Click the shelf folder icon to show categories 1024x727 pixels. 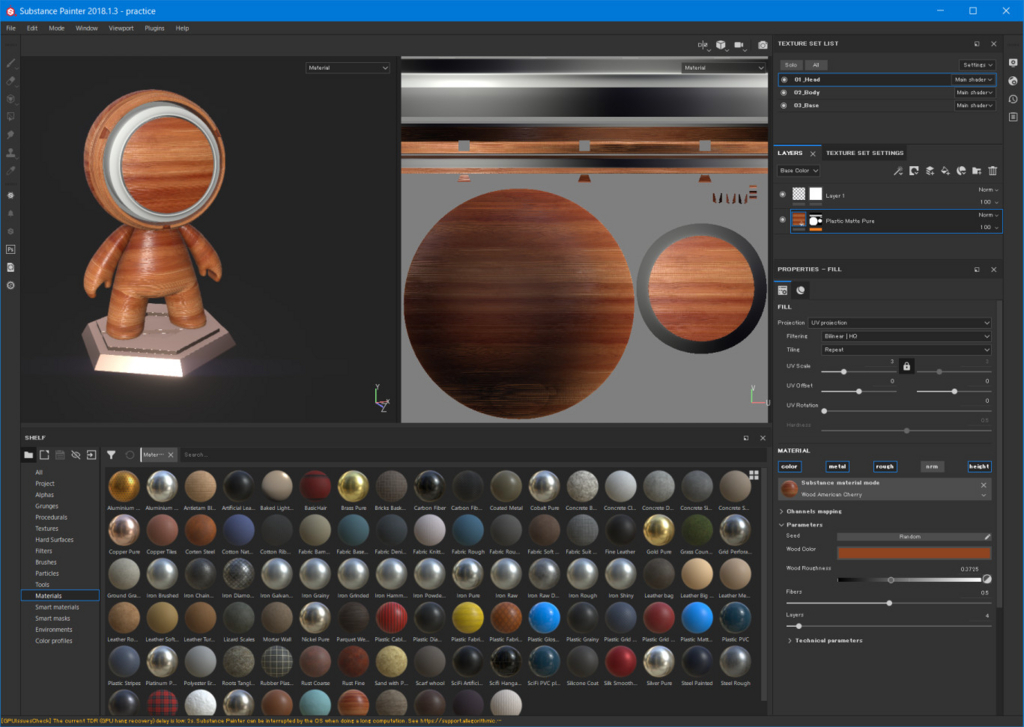click(x=29, y=455)
